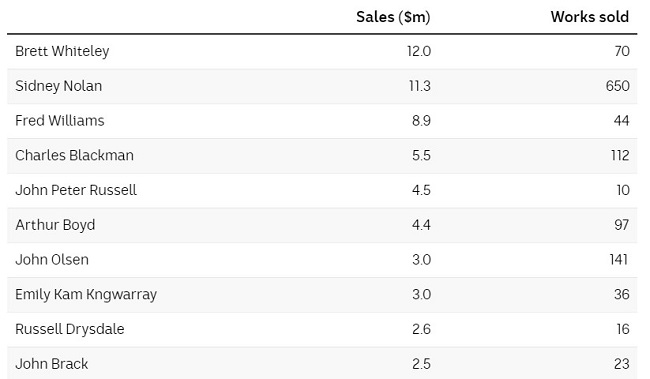Viewport: 650px width, 379px height.
Task: Select the Emily Kam Kngwarray name
Action: (x=86, y=294)
